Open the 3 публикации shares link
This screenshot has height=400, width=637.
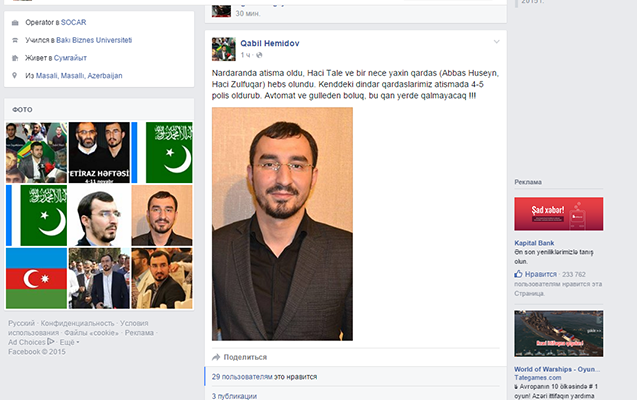pos(234,396)
